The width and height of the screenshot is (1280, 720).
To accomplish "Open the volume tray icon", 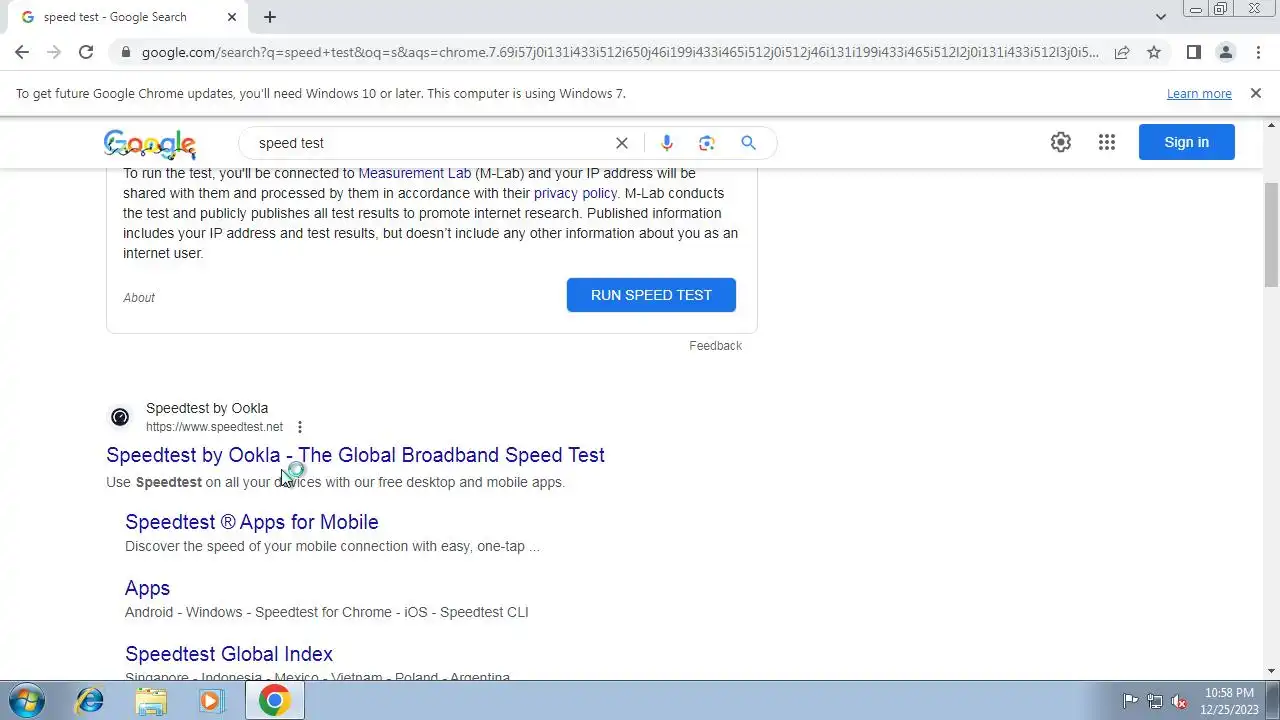I will 1179,701.
